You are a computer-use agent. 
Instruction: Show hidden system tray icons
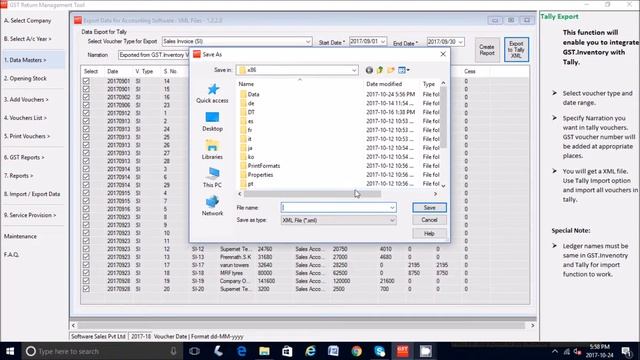pyautogui.click(x=554, y=351)
